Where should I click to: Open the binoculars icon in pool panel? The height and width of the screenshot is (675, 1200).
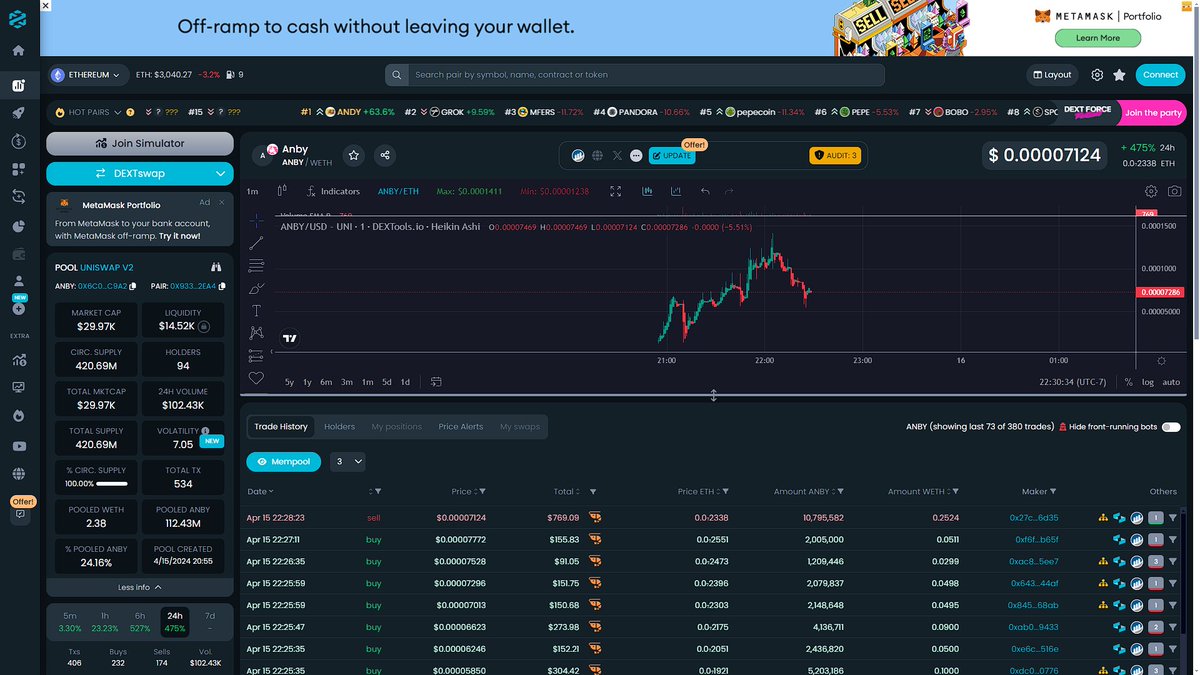(215, 268)
